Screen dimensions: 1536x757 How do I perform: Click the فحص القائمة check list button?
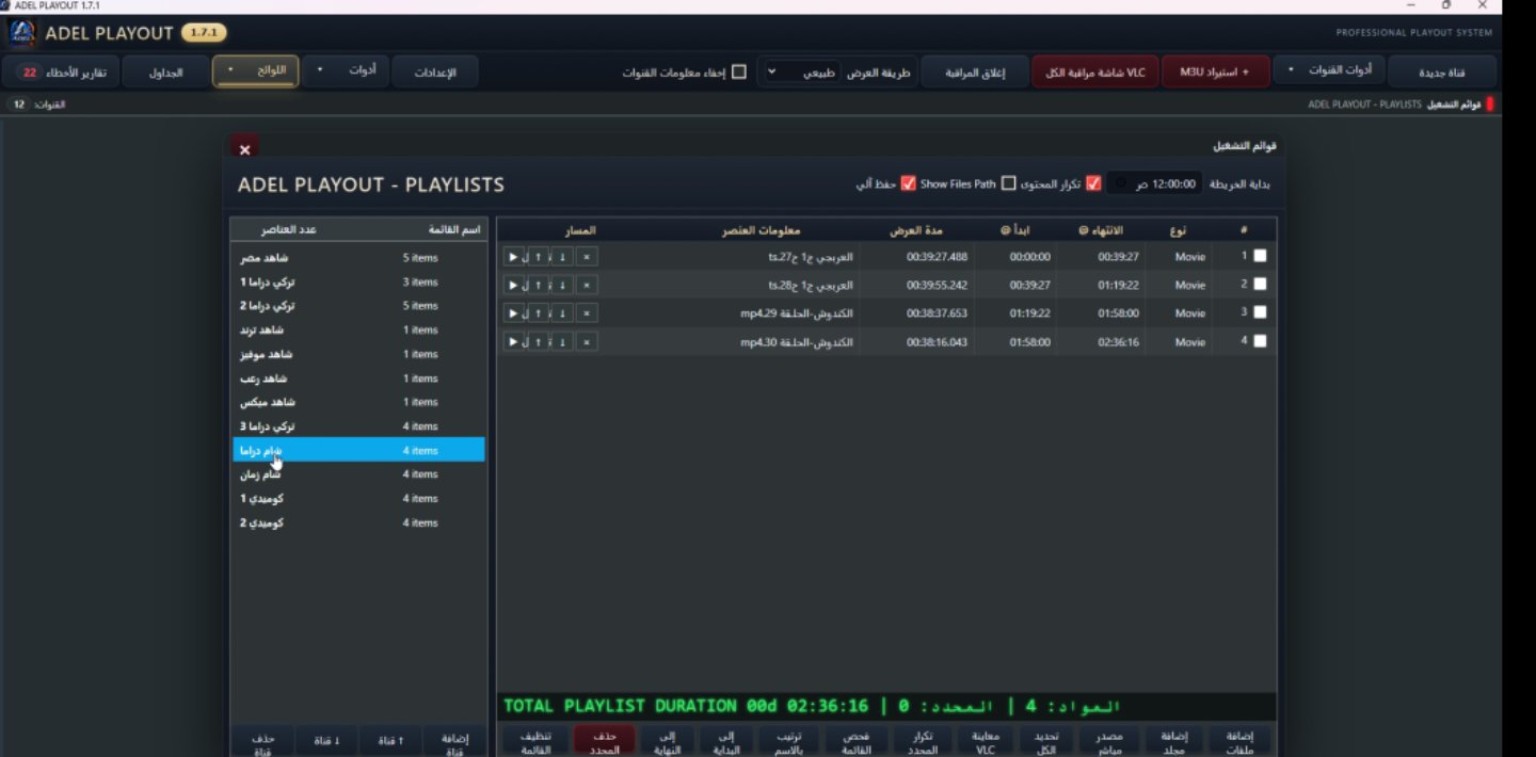(856, 742)
